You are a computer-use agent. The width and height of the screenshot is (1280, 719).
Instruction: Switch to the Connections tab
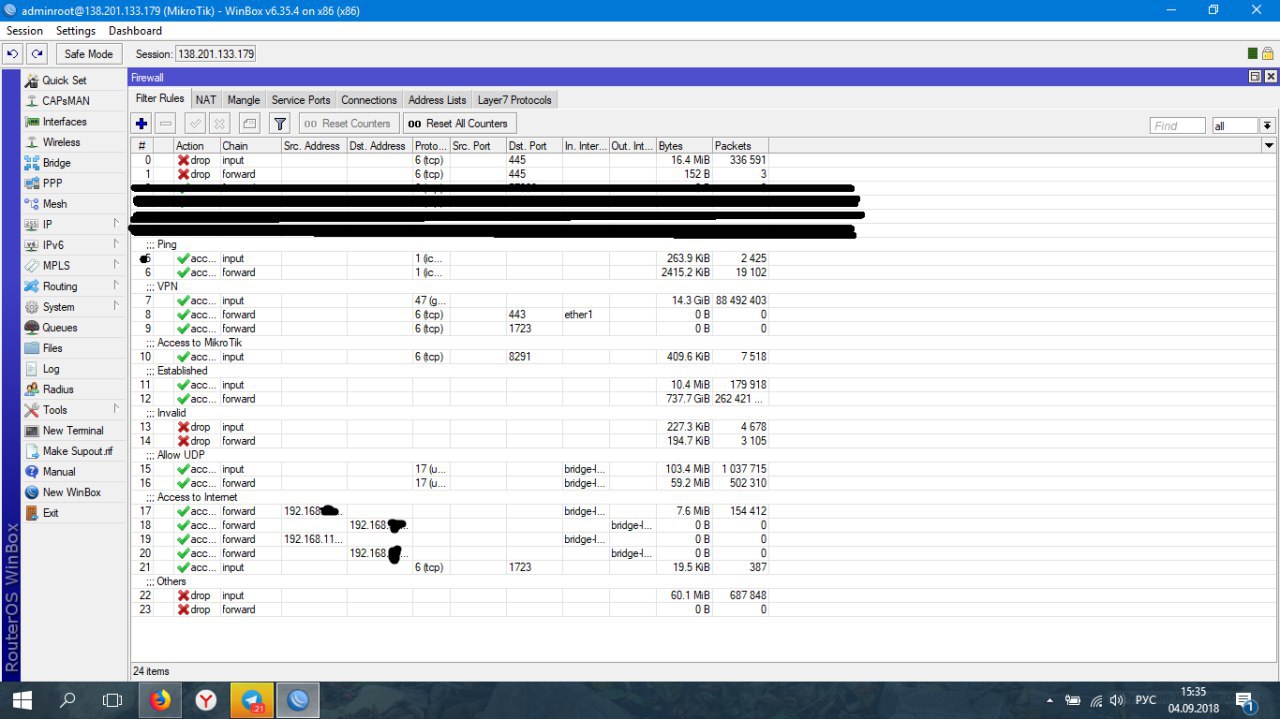tap(369, 100)
